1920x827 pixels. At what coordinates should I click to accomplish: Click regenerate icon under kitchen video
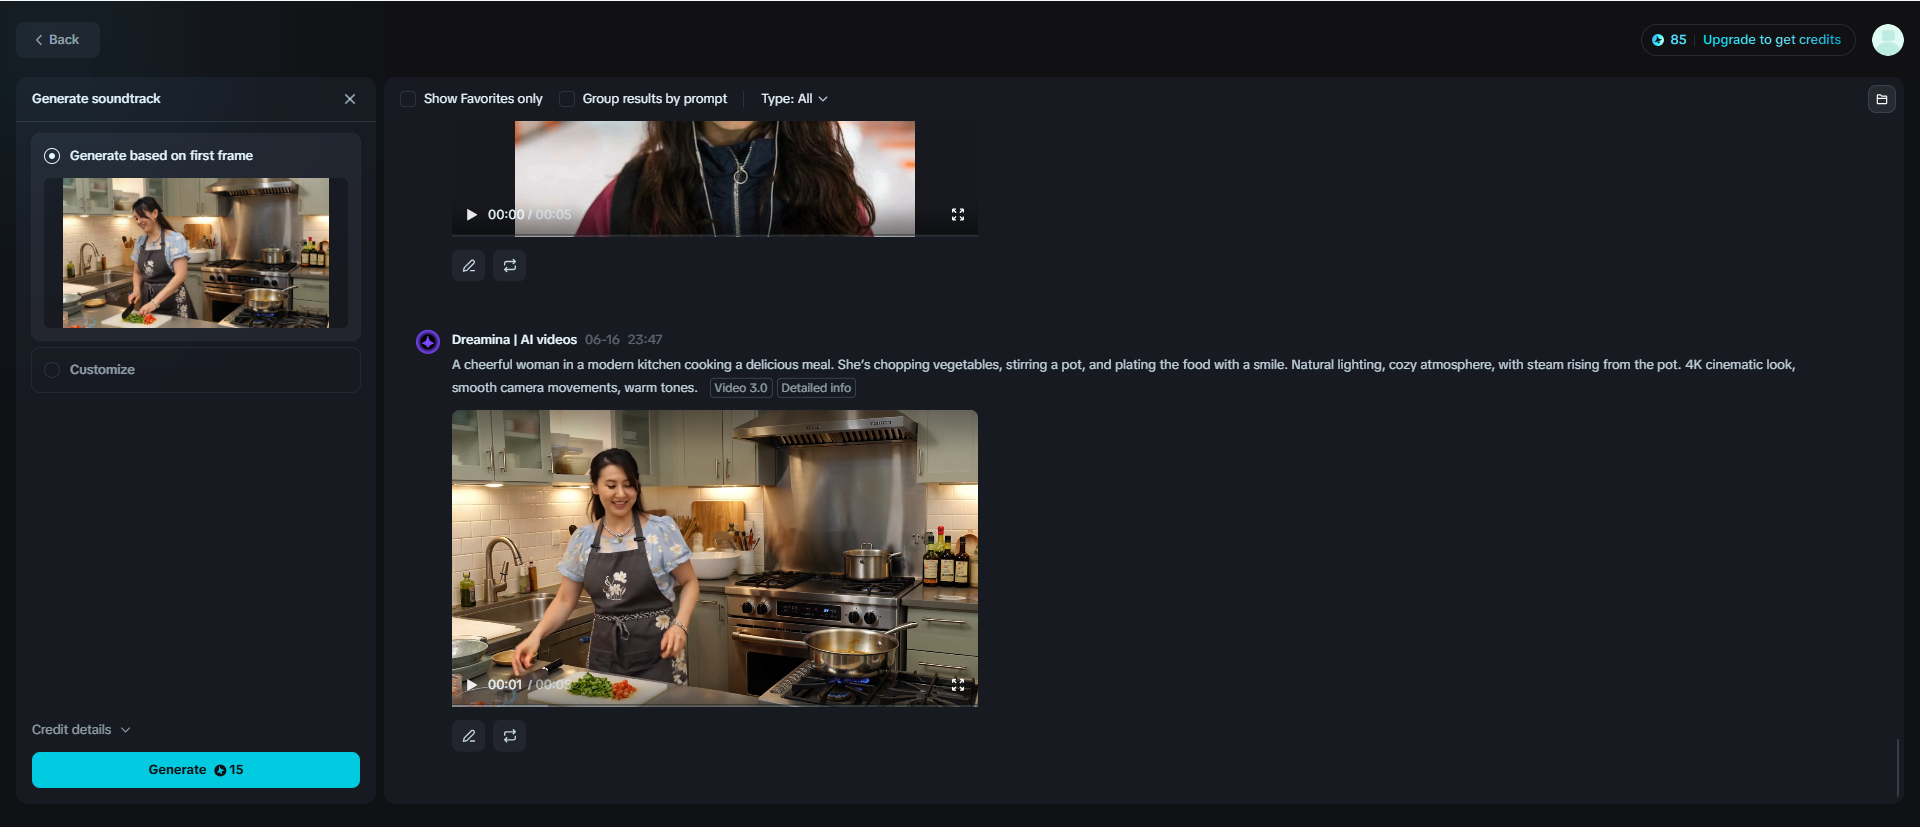[x=510, y=736]
